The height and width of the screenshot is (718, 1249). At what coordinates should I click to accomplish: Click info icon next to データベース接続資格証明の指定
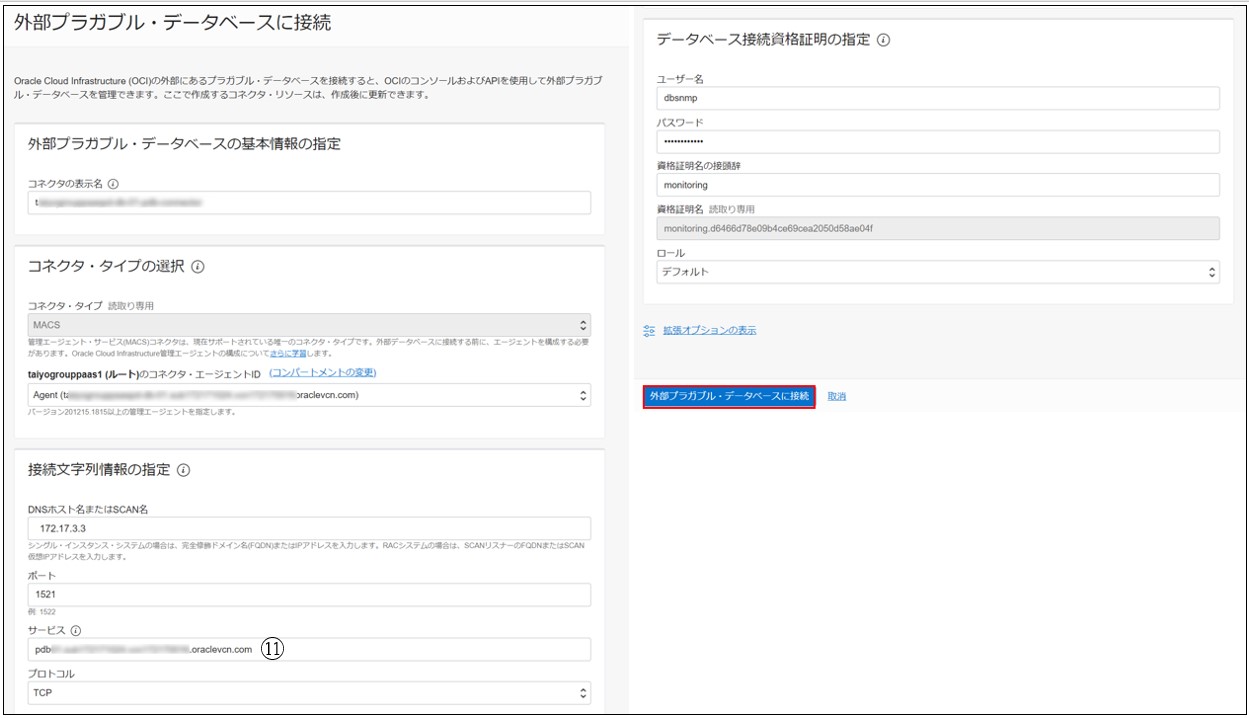click(x=883, y=41)
